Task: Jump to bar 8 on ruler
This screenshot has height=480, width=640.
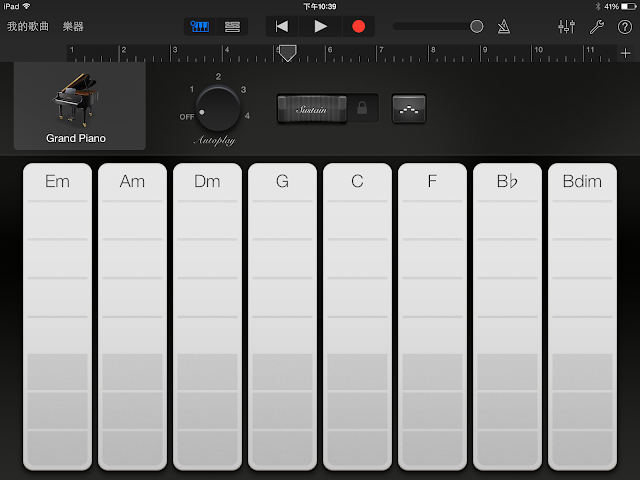Action: [433, 50]
